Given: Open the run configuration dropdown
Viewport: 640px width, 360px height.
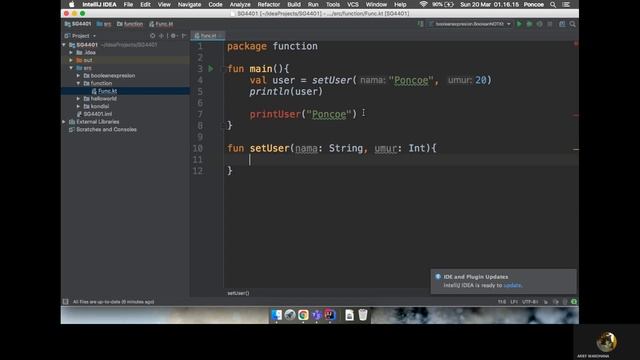Looking at the screenshot, I should click(470, 24).
